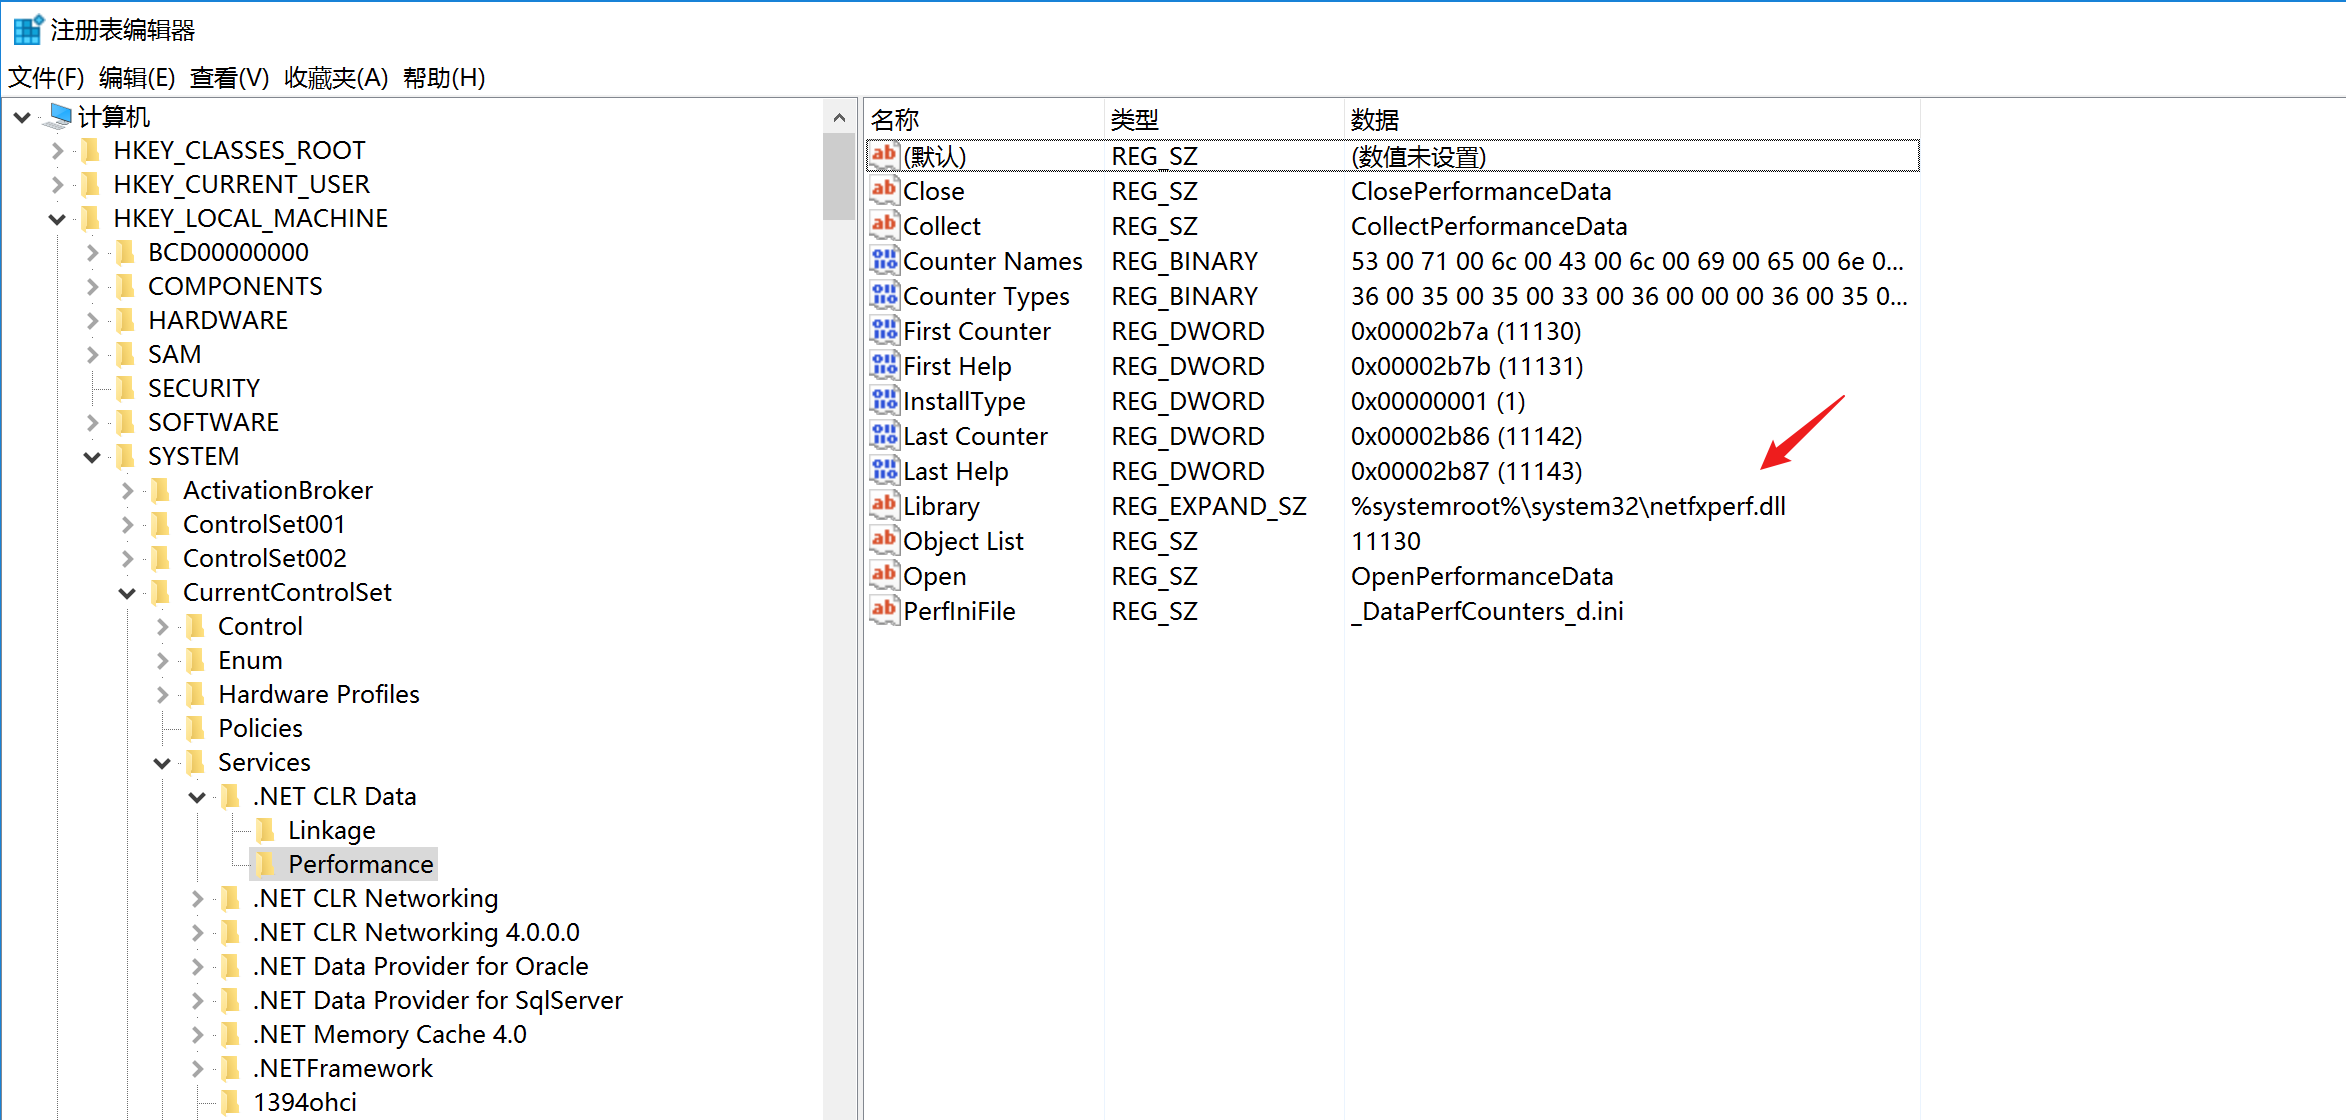Click the computer icon at the tree root
This screenshot has width=2346, height=1120.
click(x=59, y=117)
